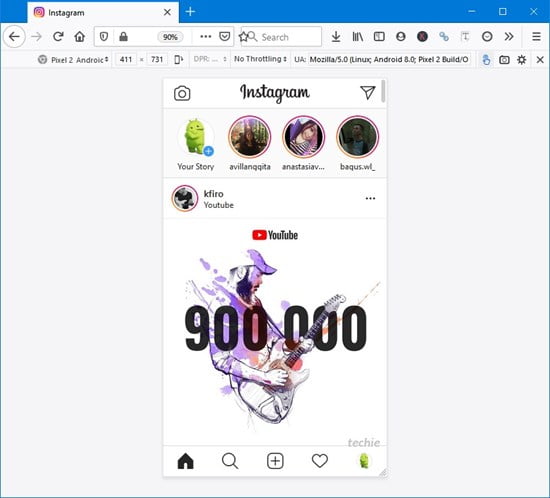Open the browser home page

pyautogui.click(x=80, y=36)
